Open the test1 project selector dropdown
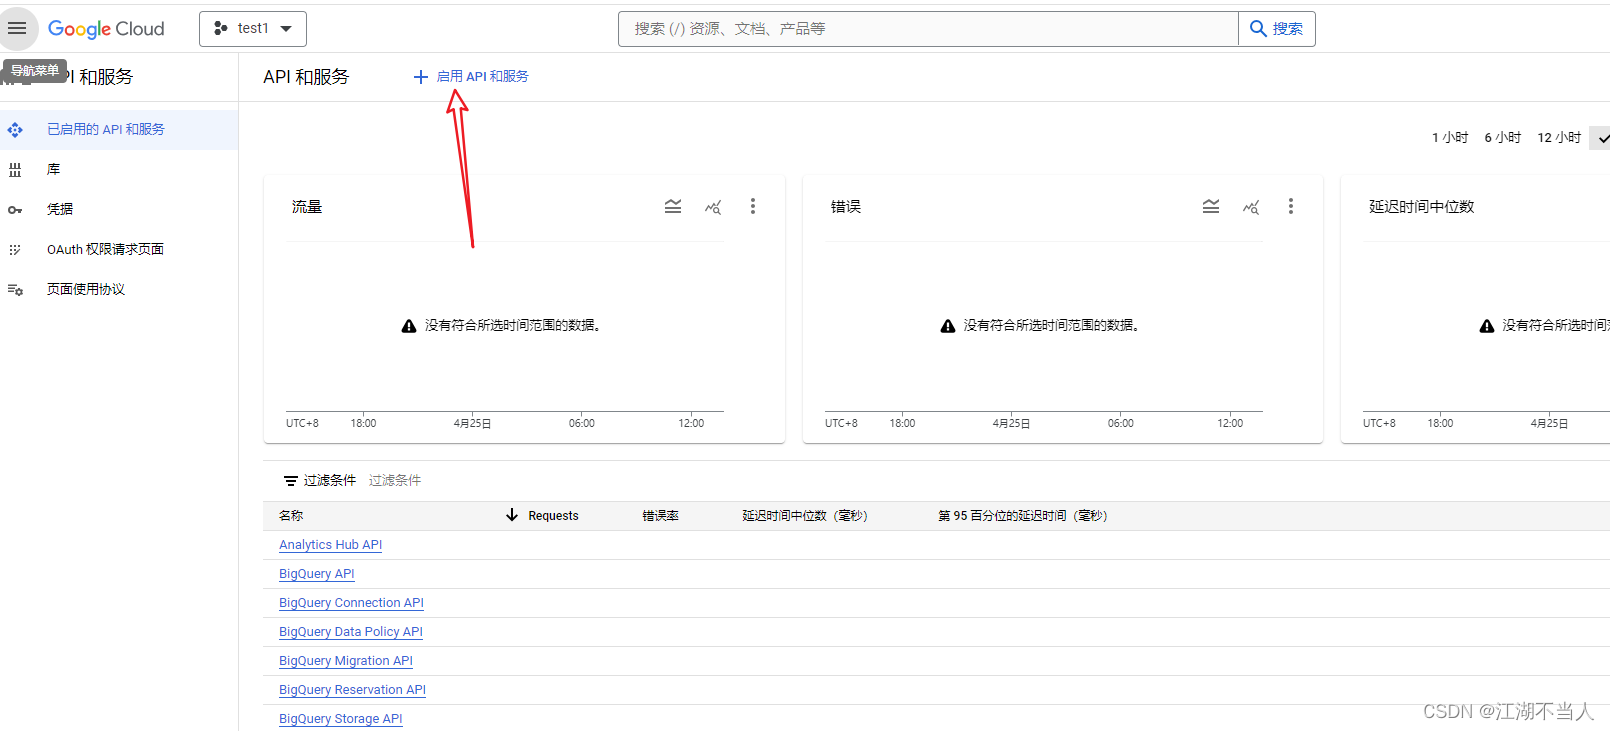The width and height of the screenshot is (1610, 731). click(x=253, y=29)
